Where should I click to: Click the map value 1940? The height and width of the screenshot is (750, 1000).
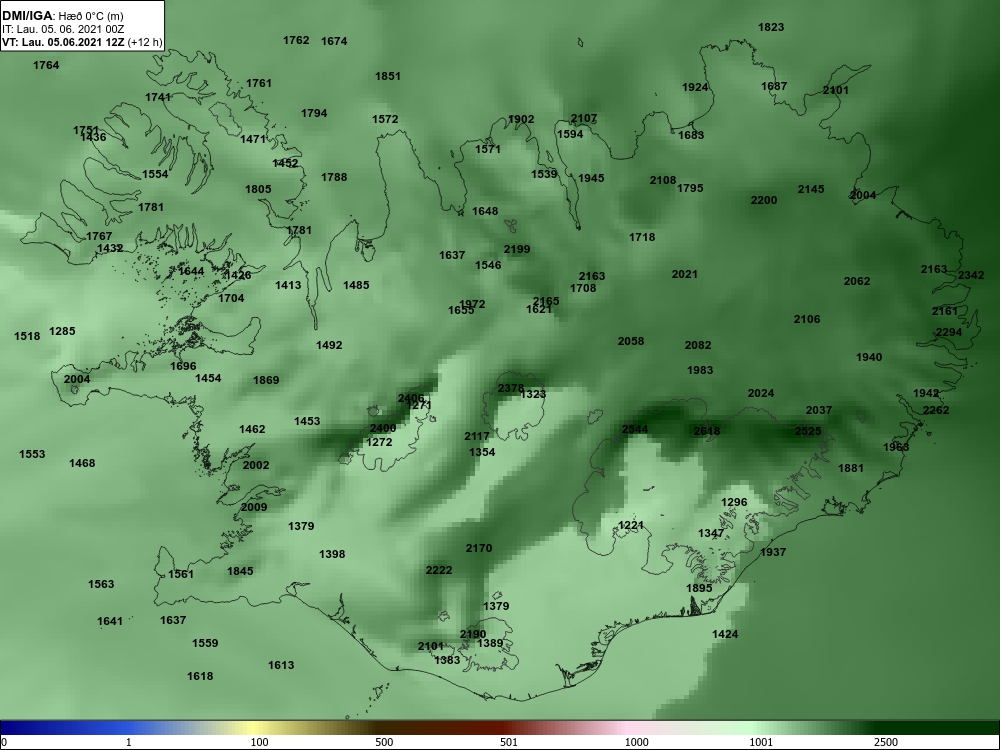pos(869,357)
